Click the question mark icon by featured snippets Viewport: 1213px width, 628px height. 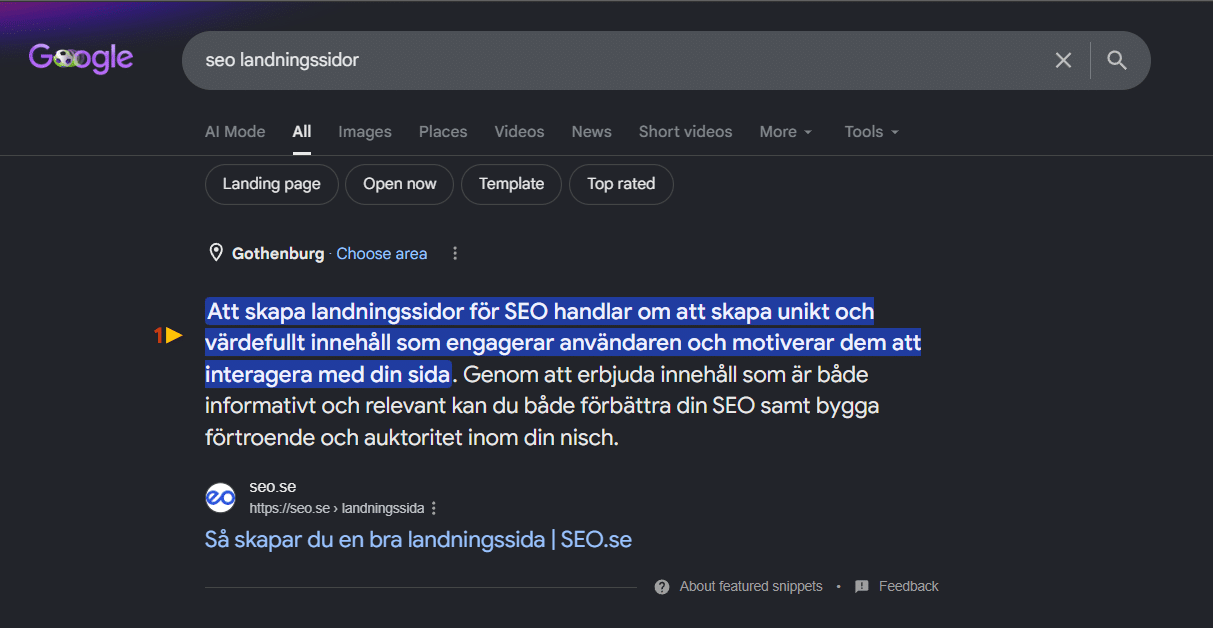tap(662, 587)
